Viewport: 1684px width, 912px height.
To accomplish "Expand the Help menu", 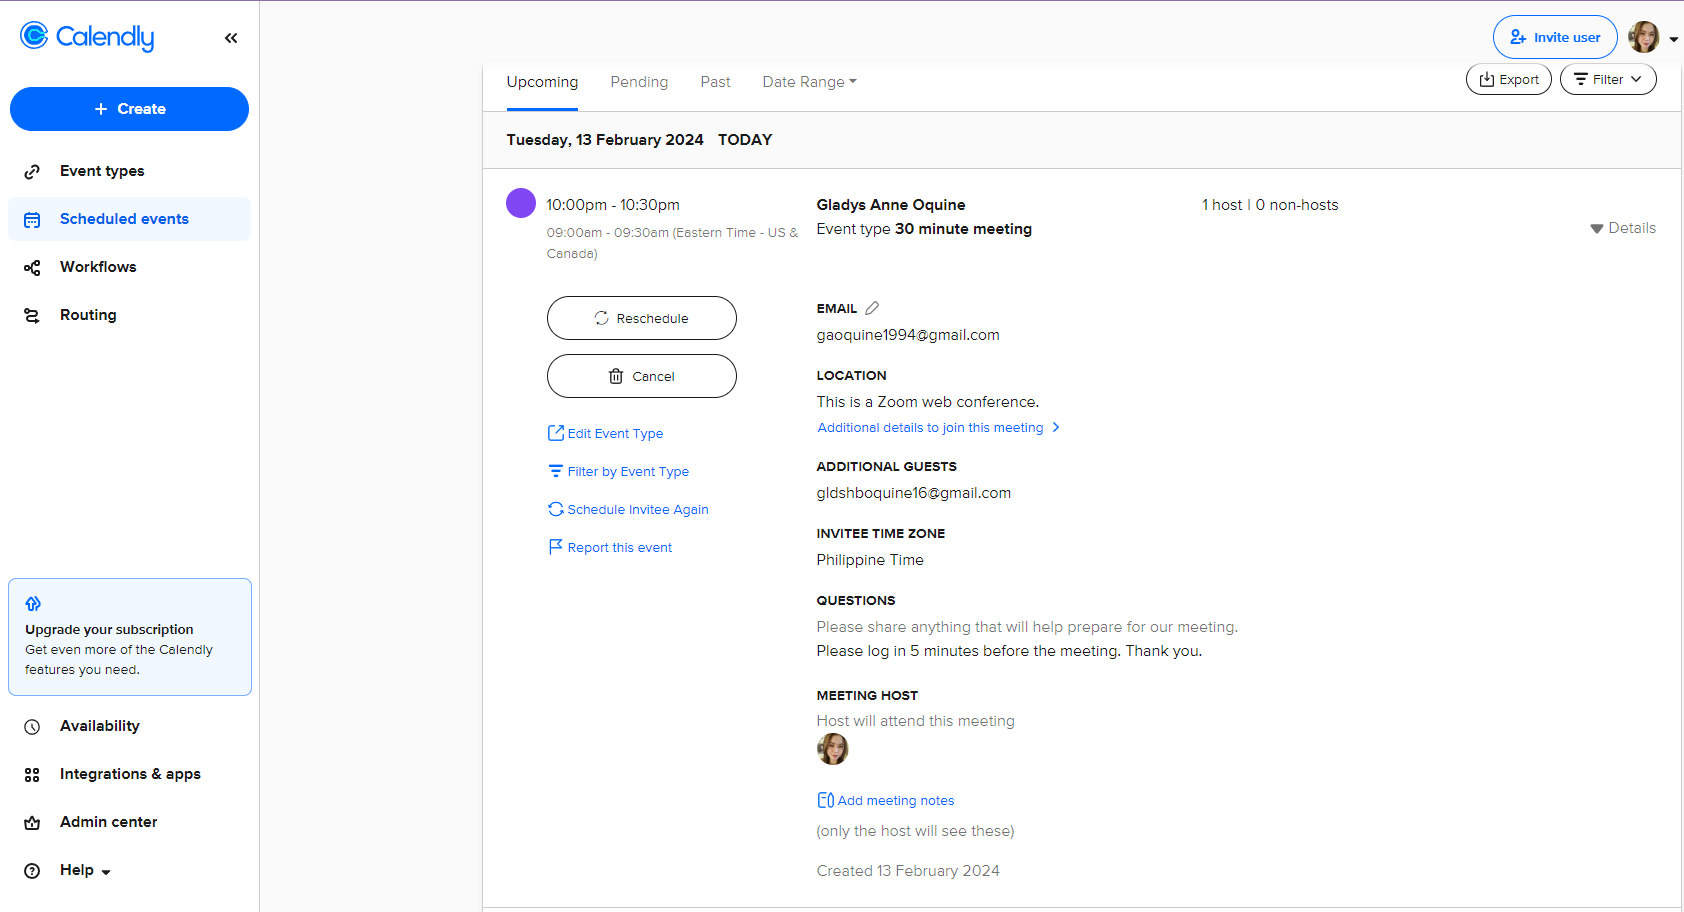I will coord(84,870).
